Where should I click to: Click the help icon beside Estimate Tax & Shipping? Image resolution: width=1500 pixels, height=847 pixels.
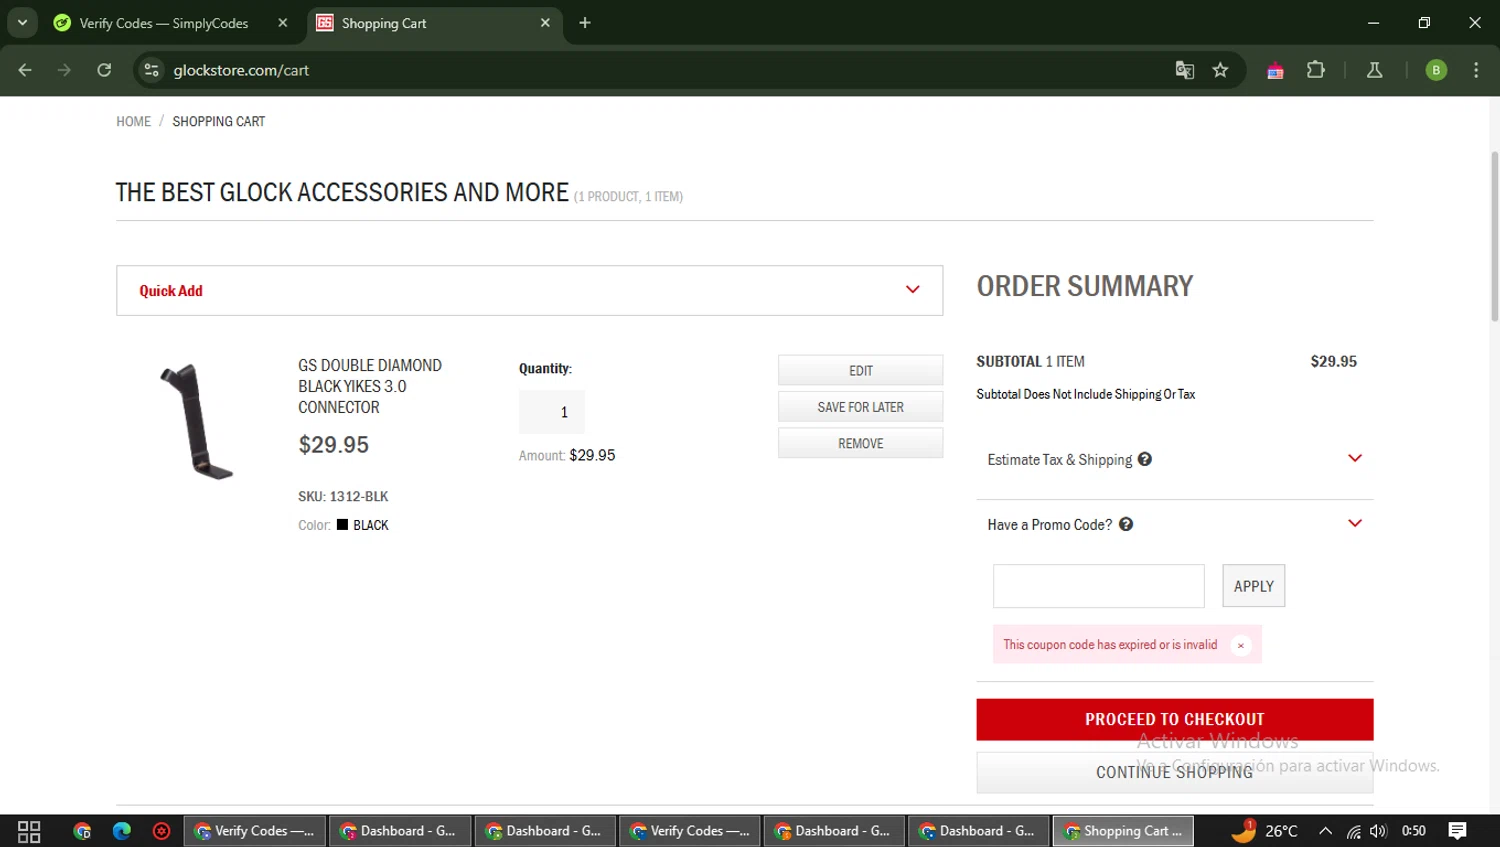pyautogui.click(x=1145, y=459)
